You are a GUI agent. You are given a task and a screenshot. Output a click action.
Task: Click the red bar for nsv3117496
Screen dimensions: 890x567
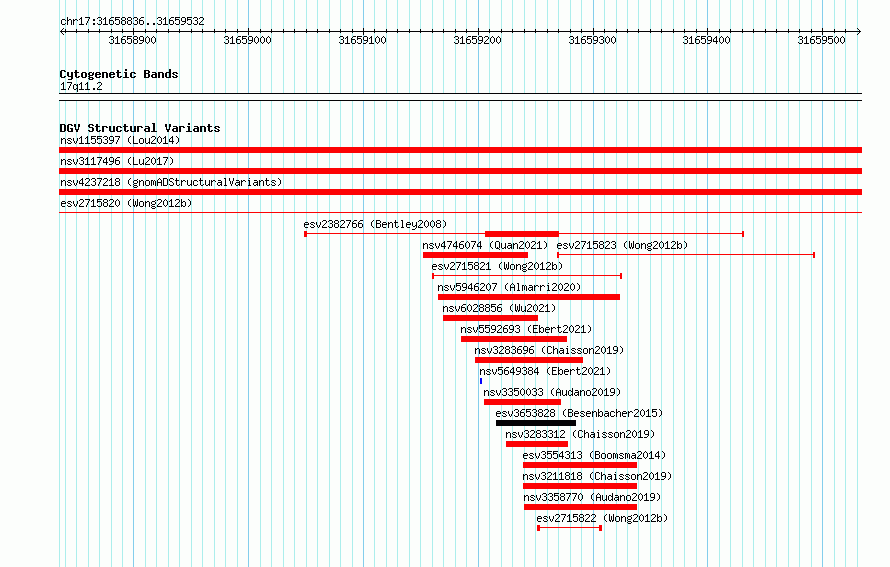460,171
